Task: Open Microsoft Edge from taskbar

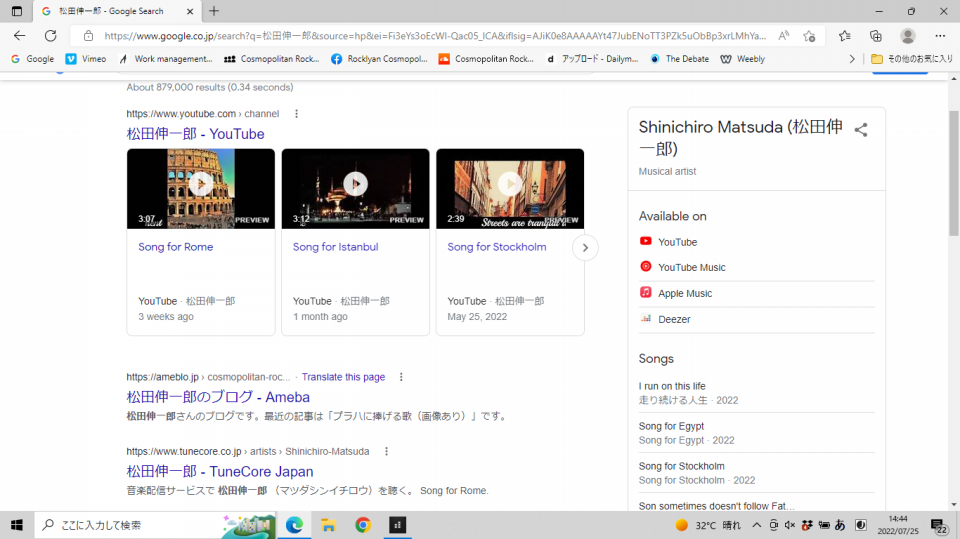Action: [x=294, y=525]
